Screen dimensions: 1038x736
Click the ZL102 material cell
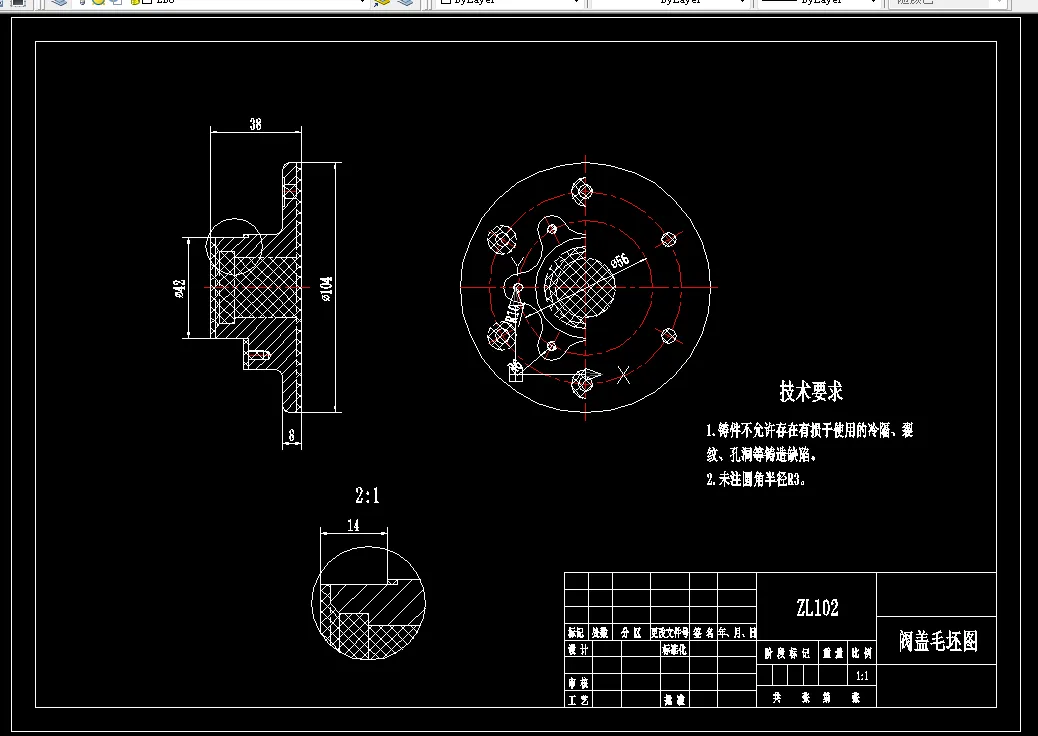coord(818,608)
